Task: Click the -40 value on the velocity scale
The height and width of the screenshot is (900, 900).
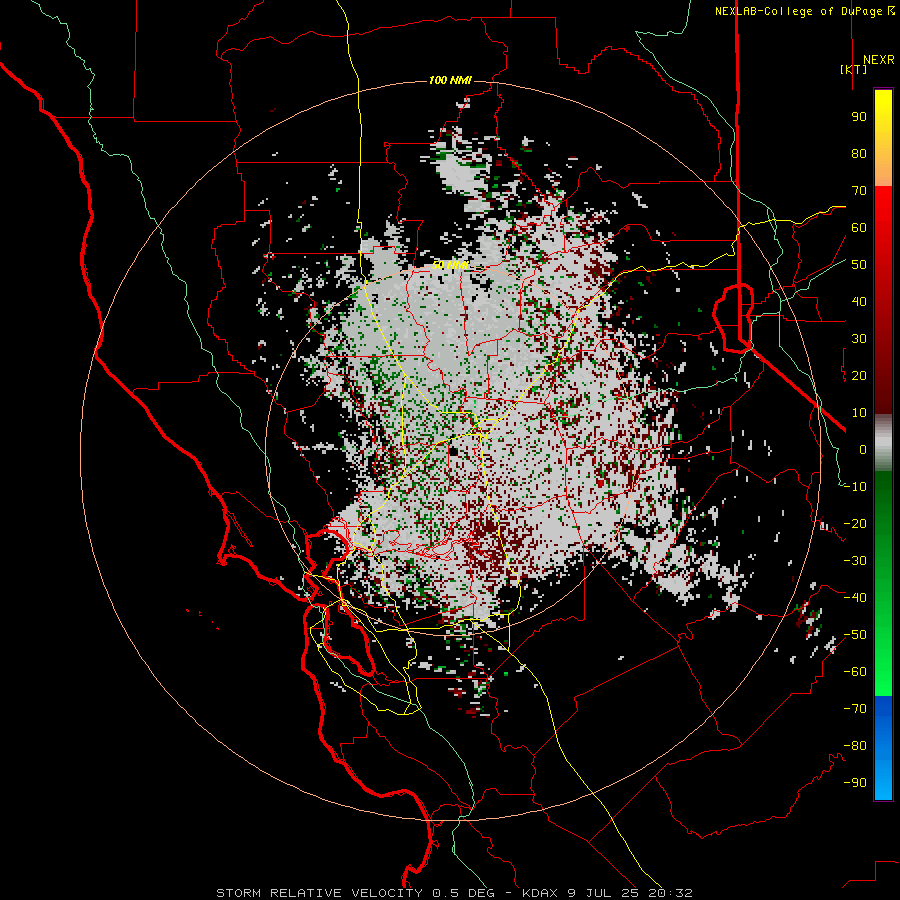Action: tap(855, 598)
